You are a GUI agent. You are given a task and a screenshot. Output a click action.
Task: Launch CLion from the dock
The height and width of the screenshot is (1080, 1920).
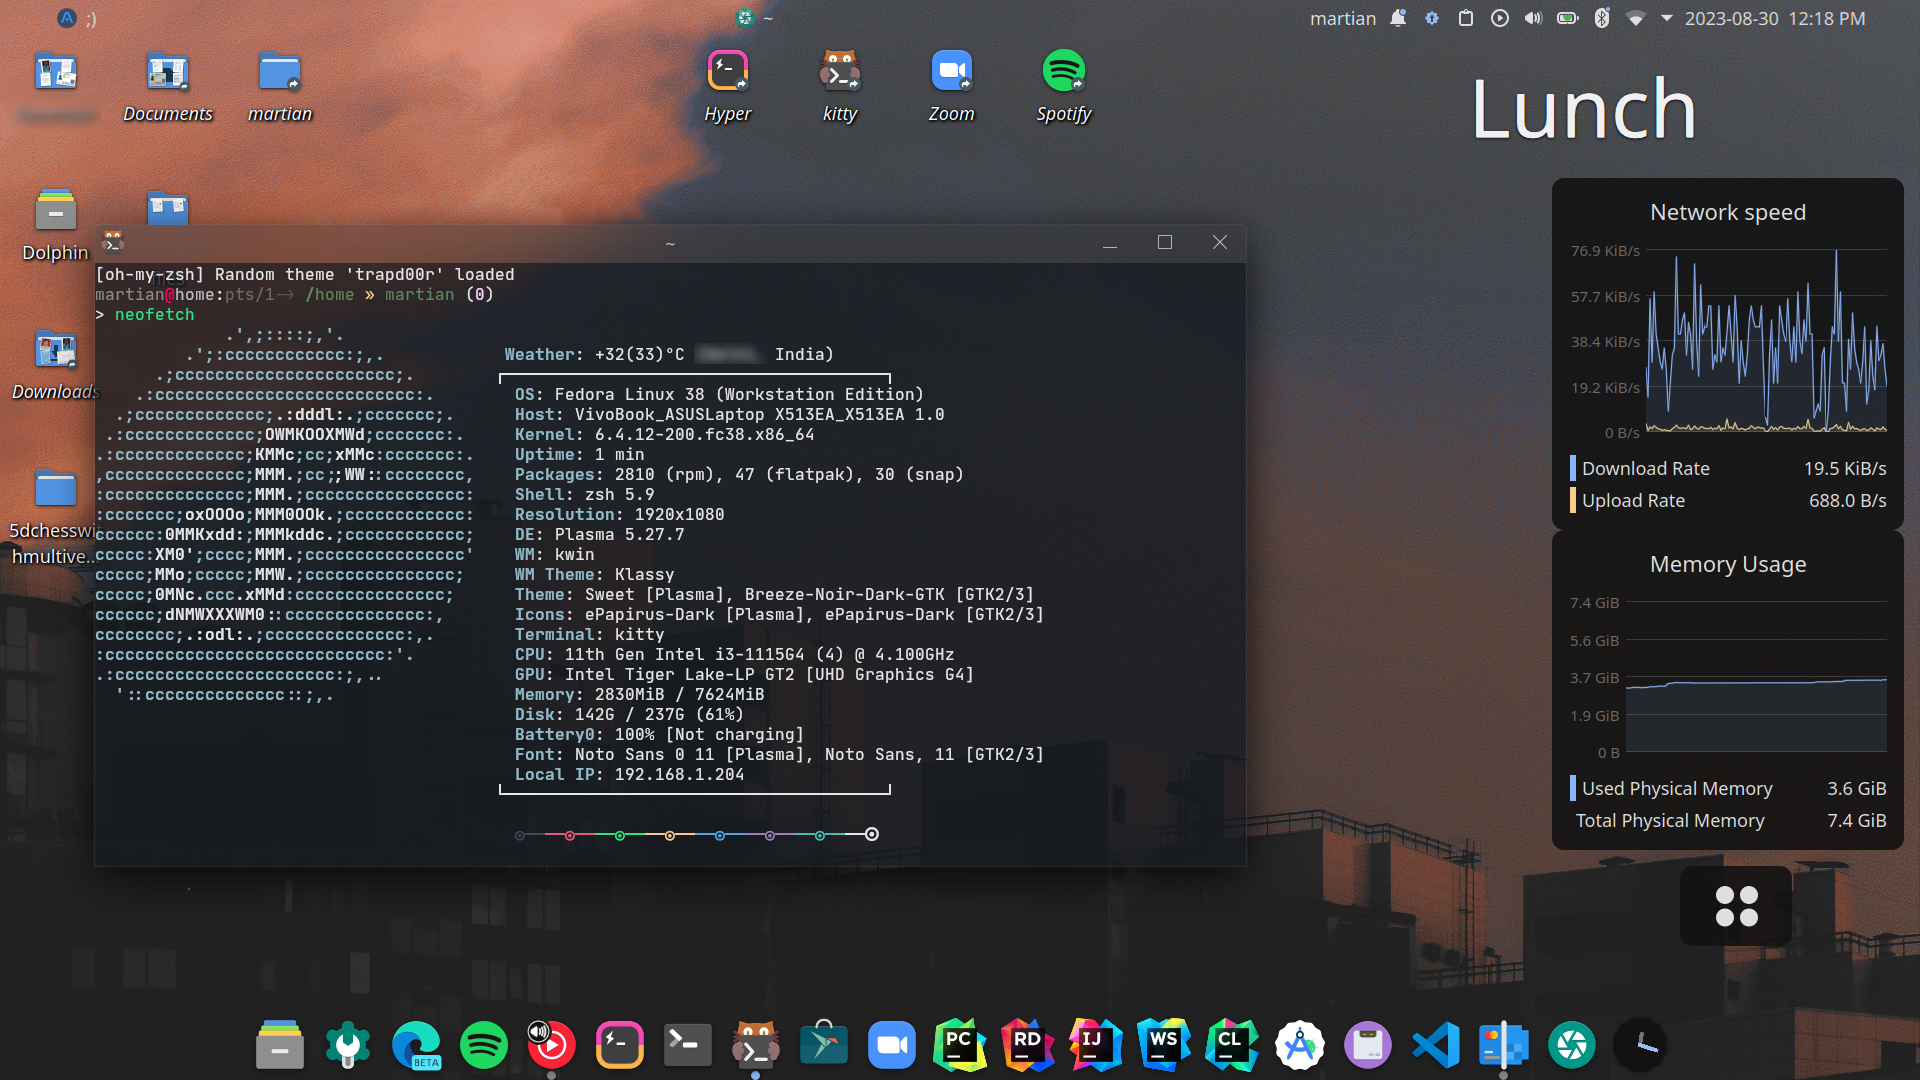pyautogui.click(x=1231, y=1045)
